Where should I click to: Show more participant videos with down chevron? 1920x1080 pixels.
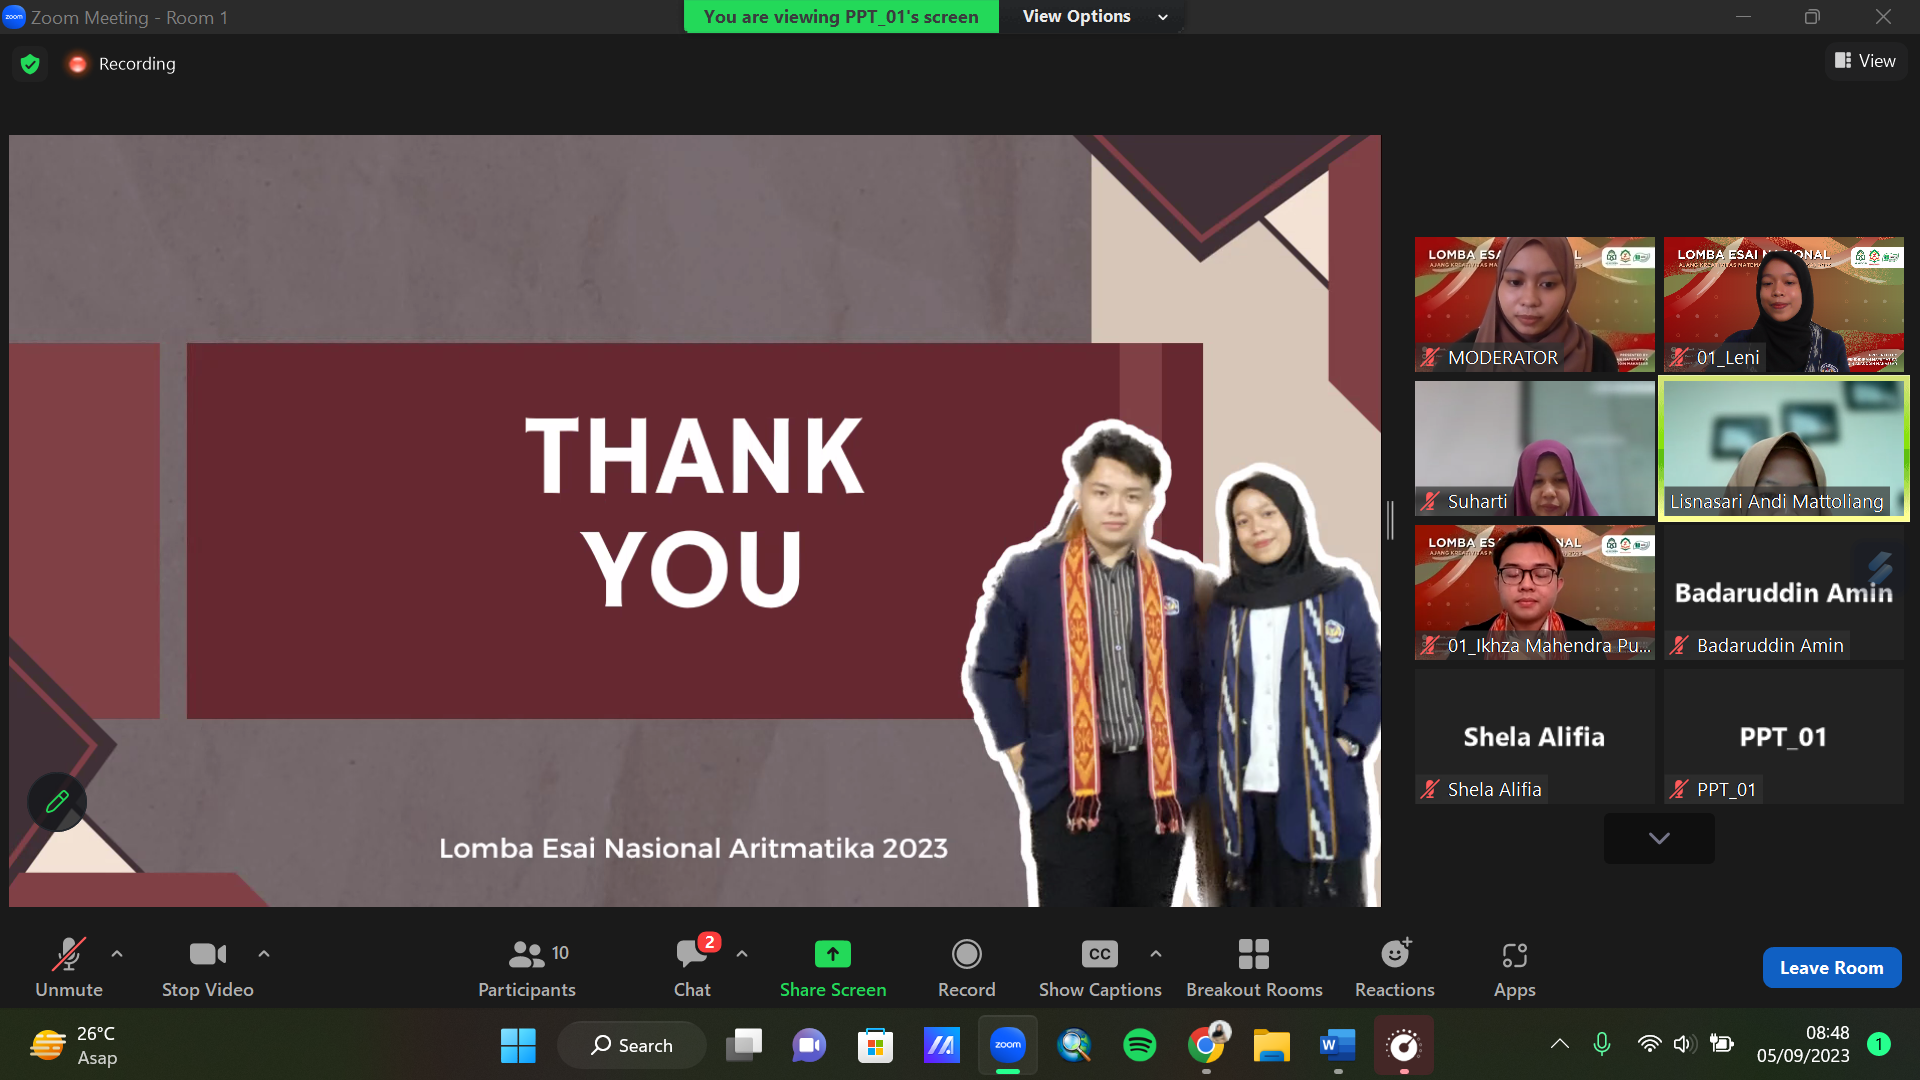1659,838
